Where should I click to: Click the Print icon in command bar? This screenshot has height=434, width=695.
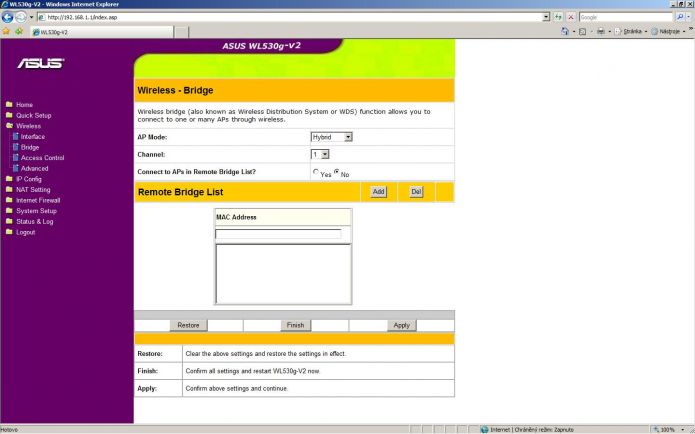click(601, 31)
